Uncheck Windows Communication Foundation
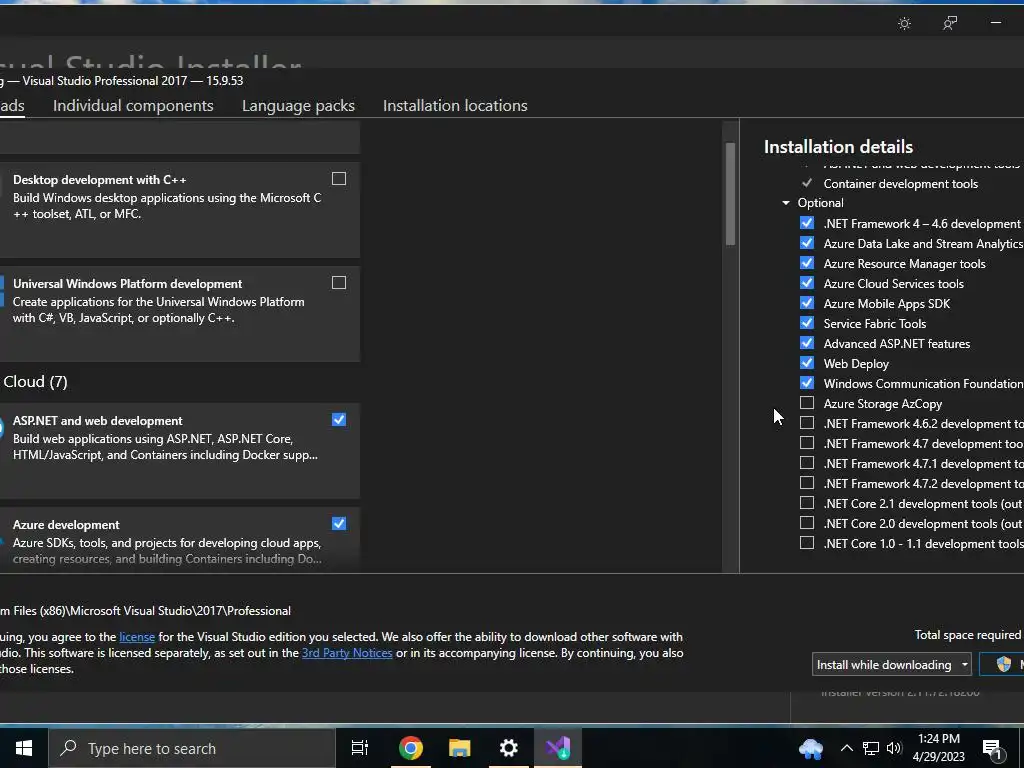1024x768 pixels. point(807,383)
